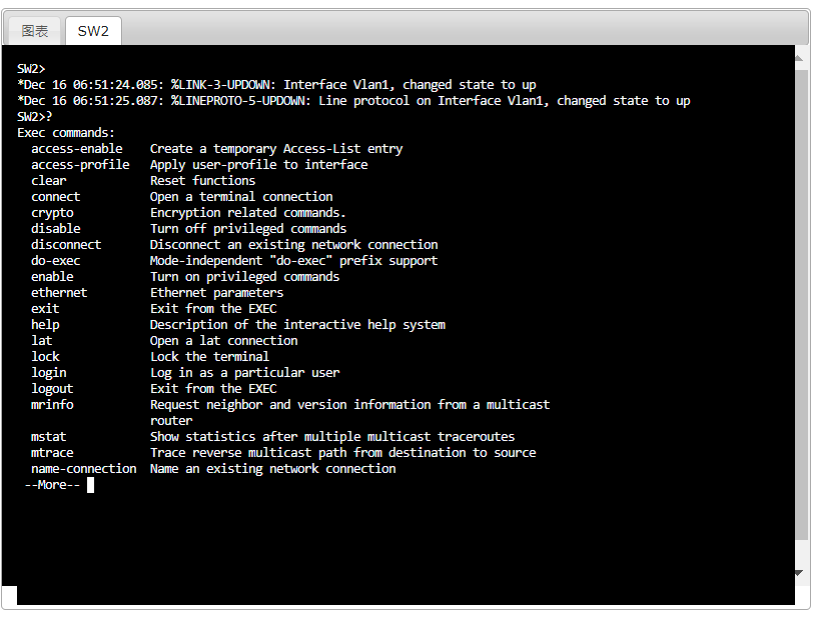Switch to the 图表 tab
820x620 pixels.
(x=35, y=31)
